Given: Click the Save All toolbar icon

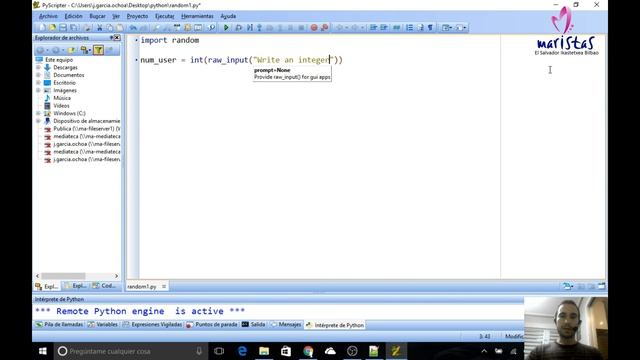Looking at the screenshot, I should click(x=74, y=28).
